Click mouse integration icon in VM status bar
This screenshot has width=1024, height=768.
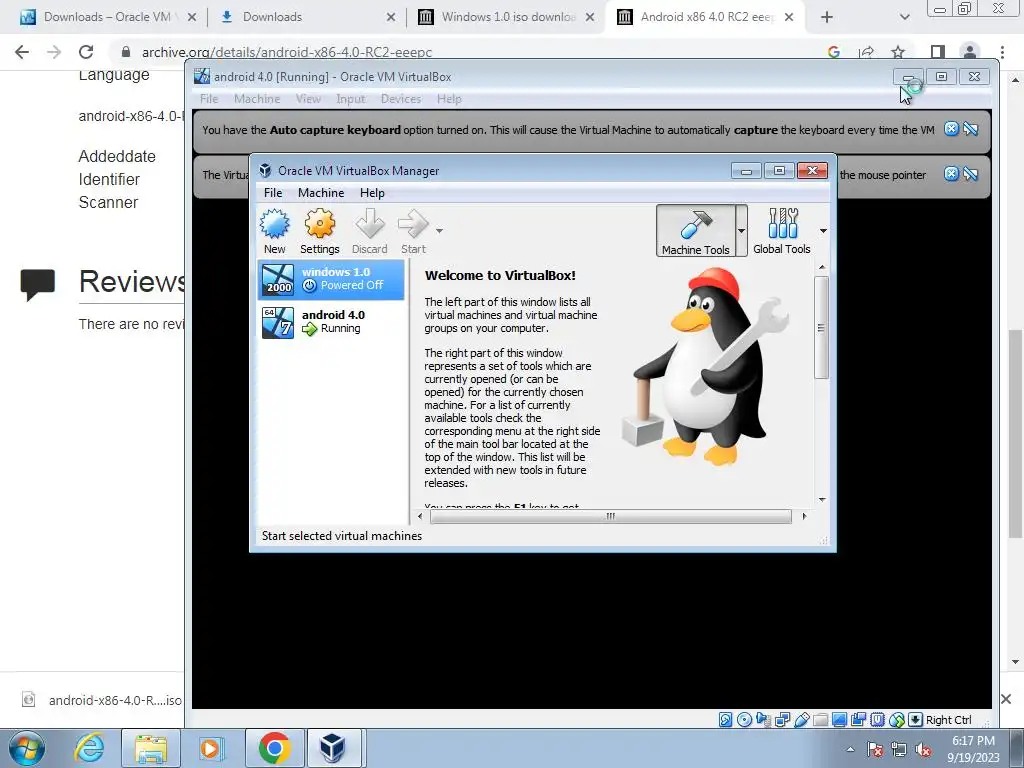click(x=897, y=720)
